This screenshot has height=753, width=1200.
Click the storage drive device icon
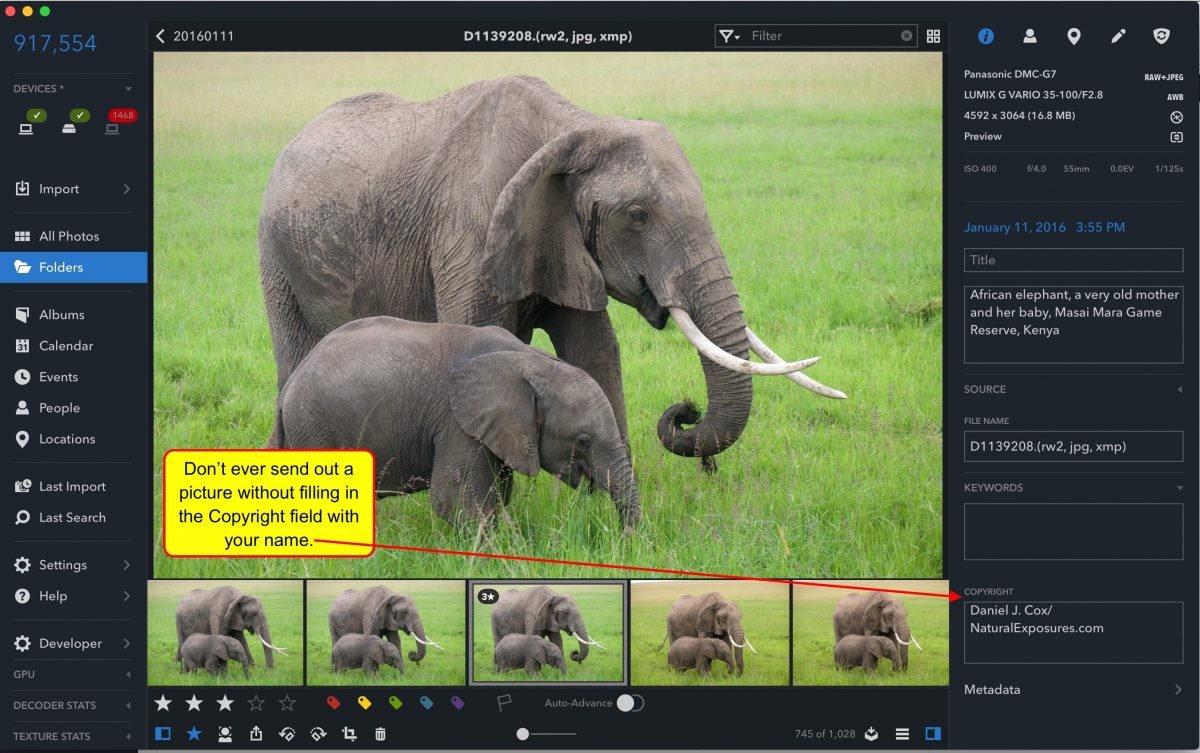70,128
